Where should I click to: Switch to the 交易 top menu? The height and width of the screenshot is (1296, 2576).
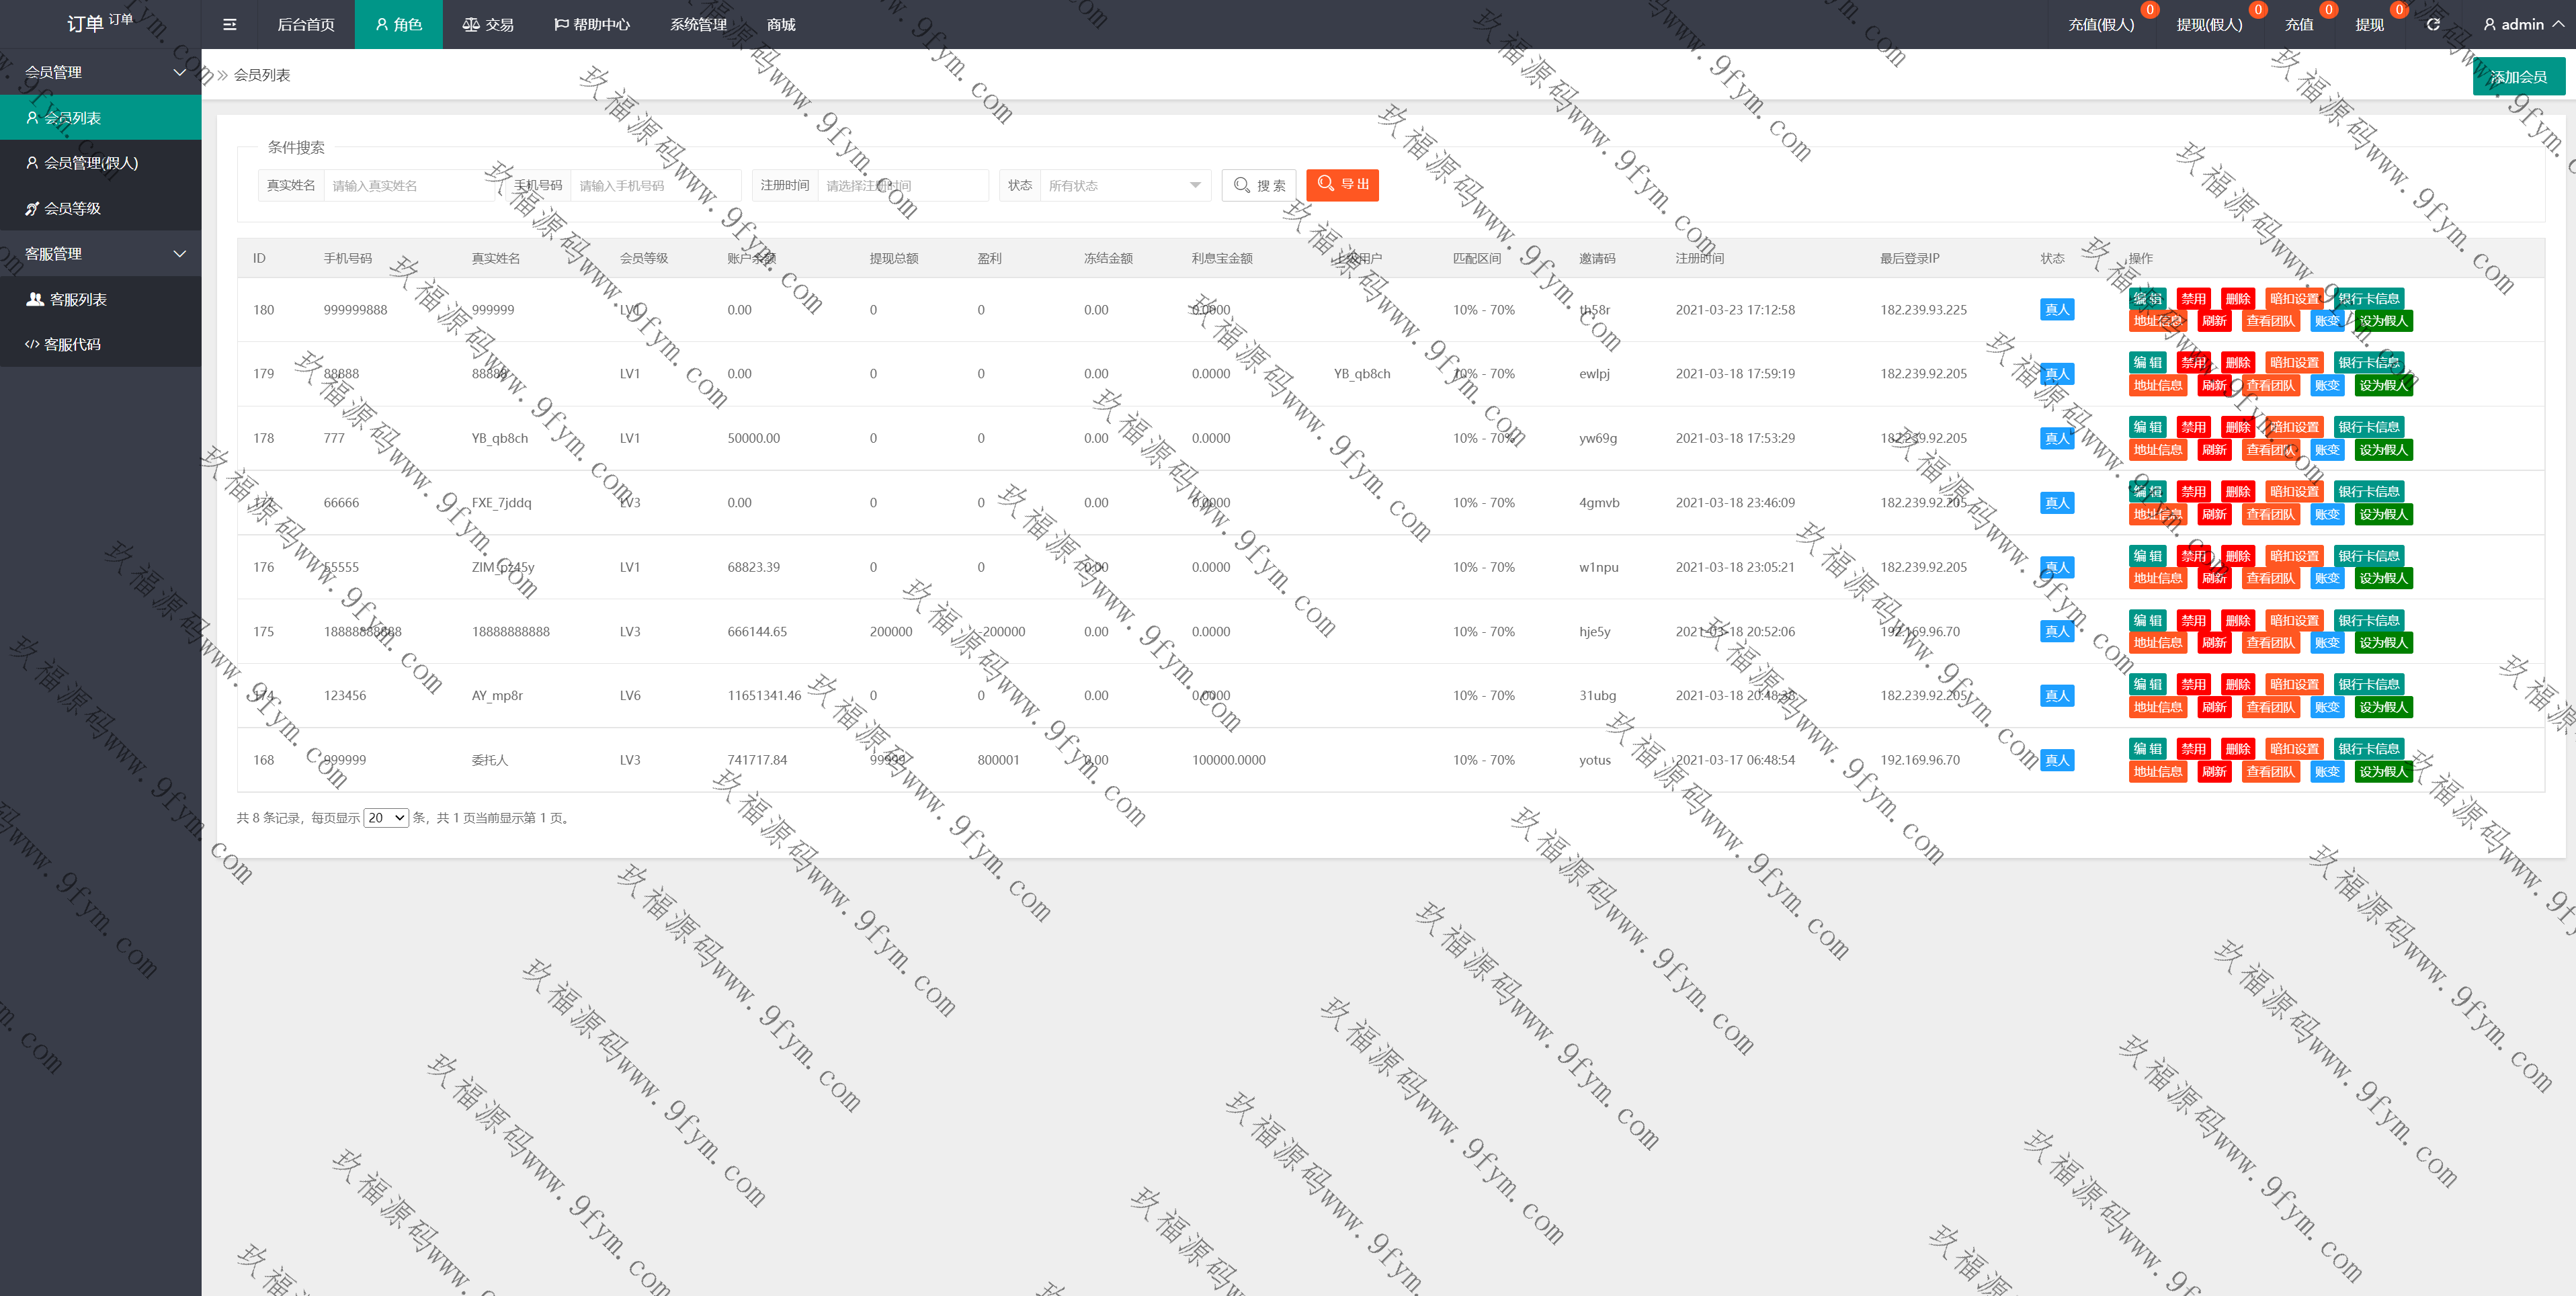coord(488,24)
